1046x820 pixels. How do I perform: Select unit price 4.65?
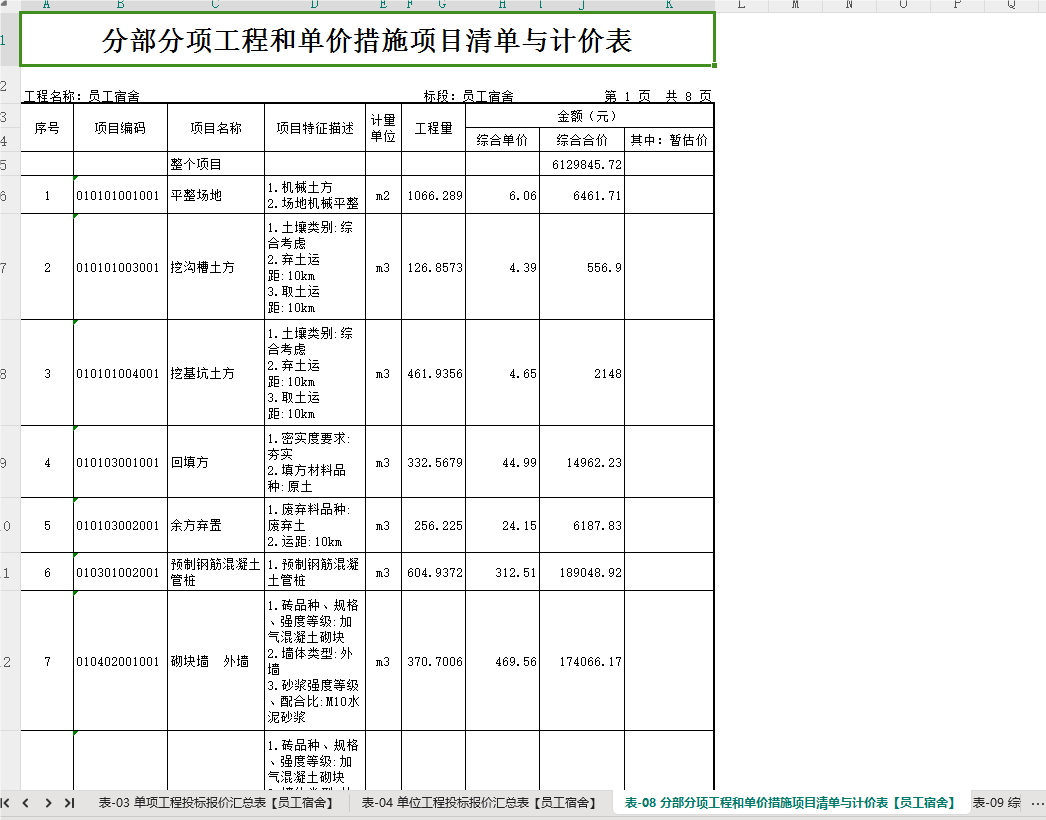pyautogui.click(x=502, y=374)
